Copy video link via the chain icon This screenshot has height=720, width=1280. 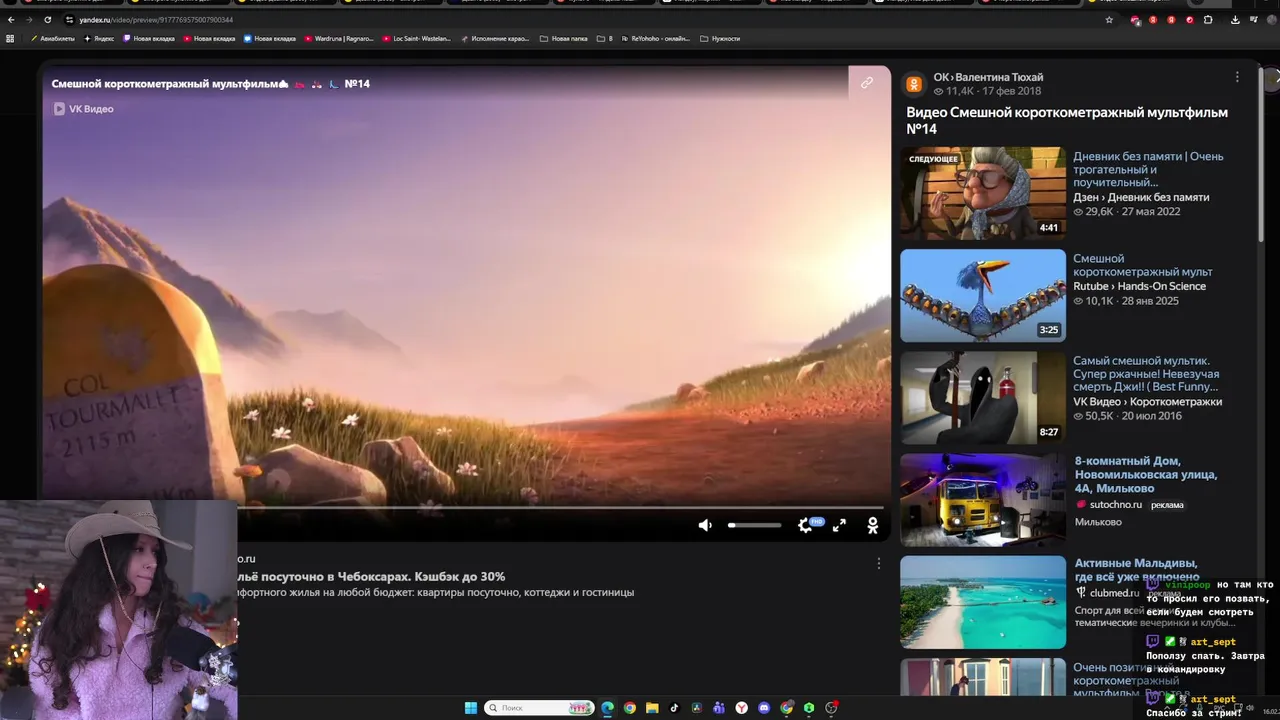pyautogui.click(x=867, y=83)
